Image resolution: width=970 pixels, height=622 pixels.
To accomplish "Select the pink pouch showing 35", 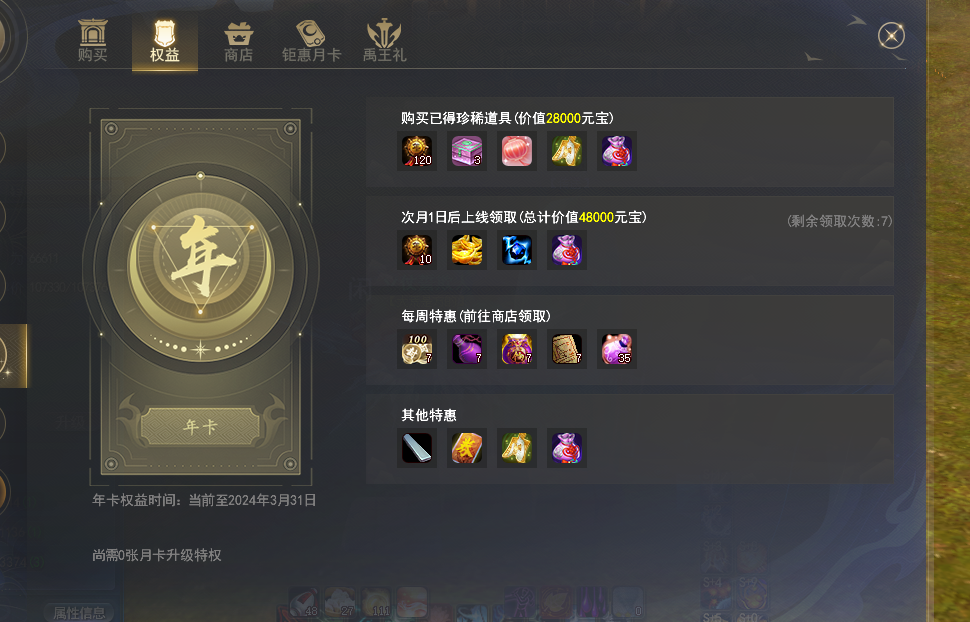I will tap(617, 349).
